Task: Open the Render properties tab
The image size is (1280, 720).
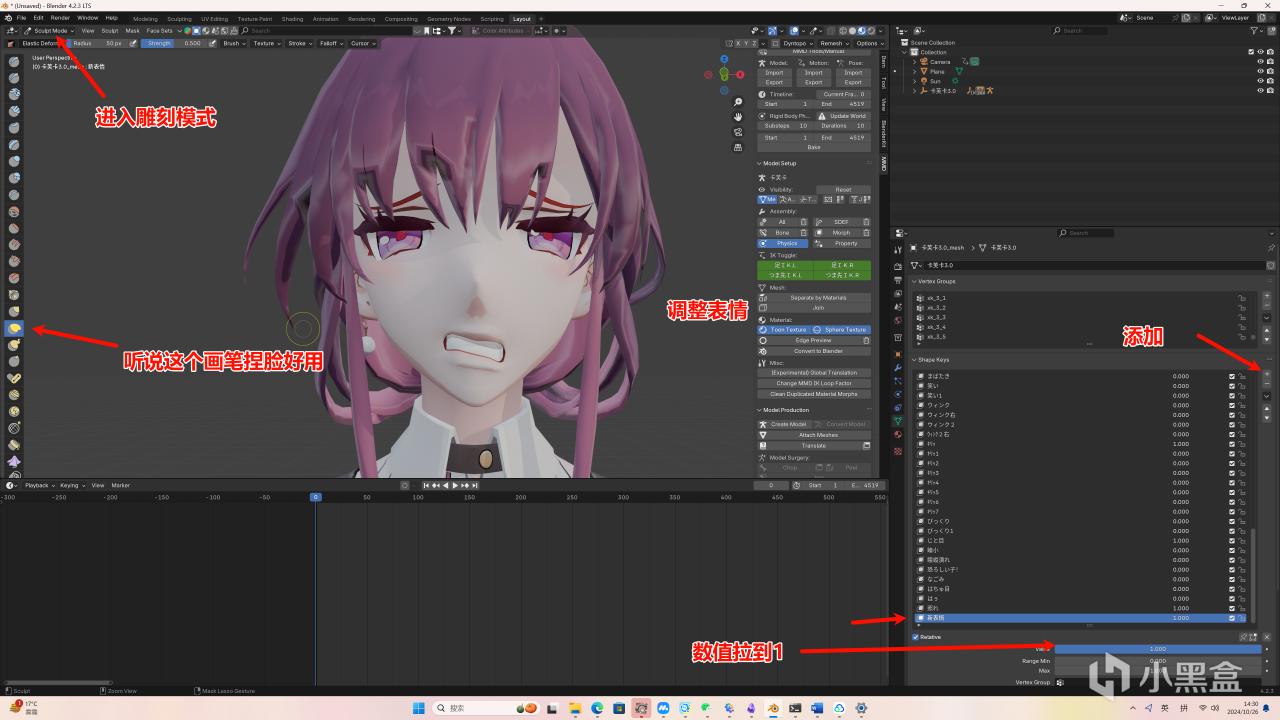Action: click(x=897, y=266)
